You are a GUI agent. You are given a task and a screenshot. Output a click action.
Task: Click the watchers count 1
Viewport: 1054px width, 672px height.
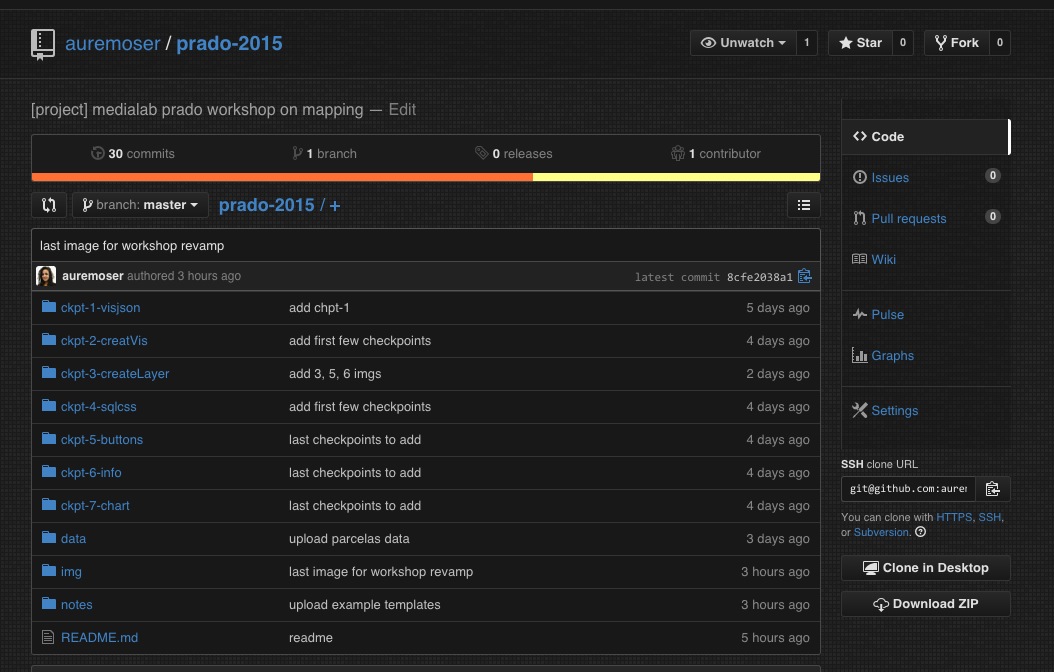click(807, 43)
